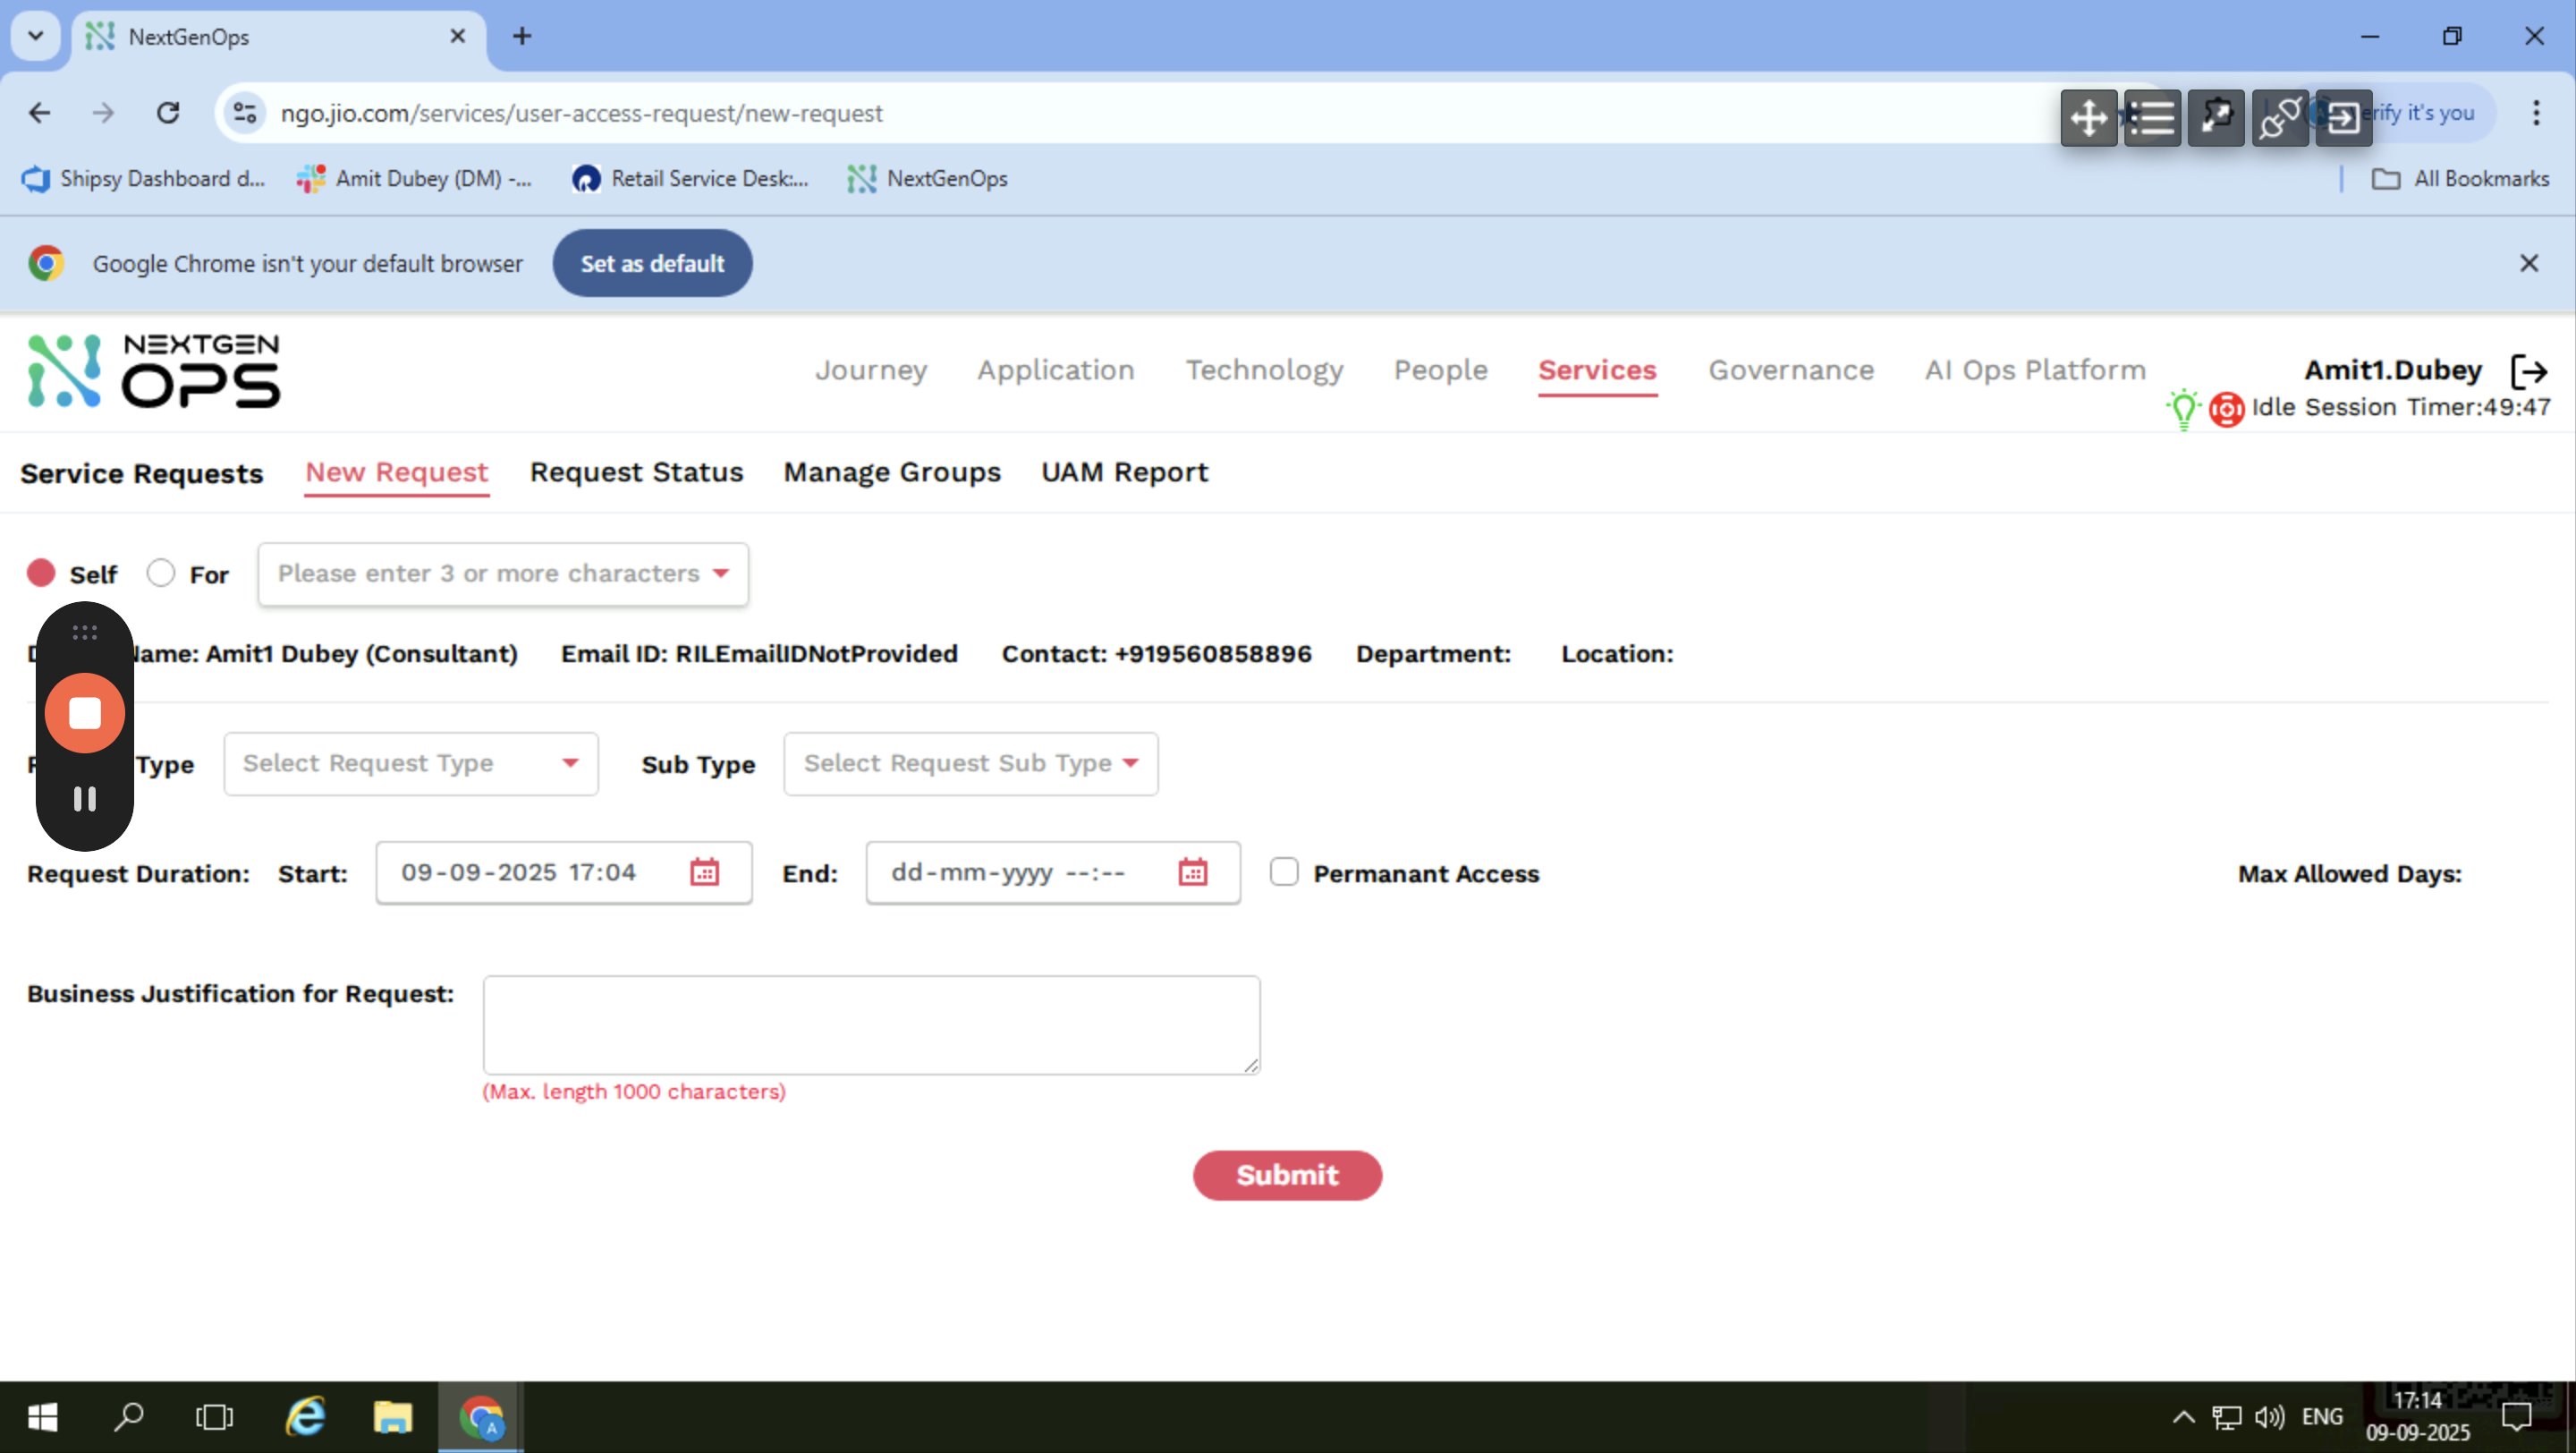Select the For radio button
Image resolution: width=2576 pixels, height=1453 pixels.
[161, 573]
